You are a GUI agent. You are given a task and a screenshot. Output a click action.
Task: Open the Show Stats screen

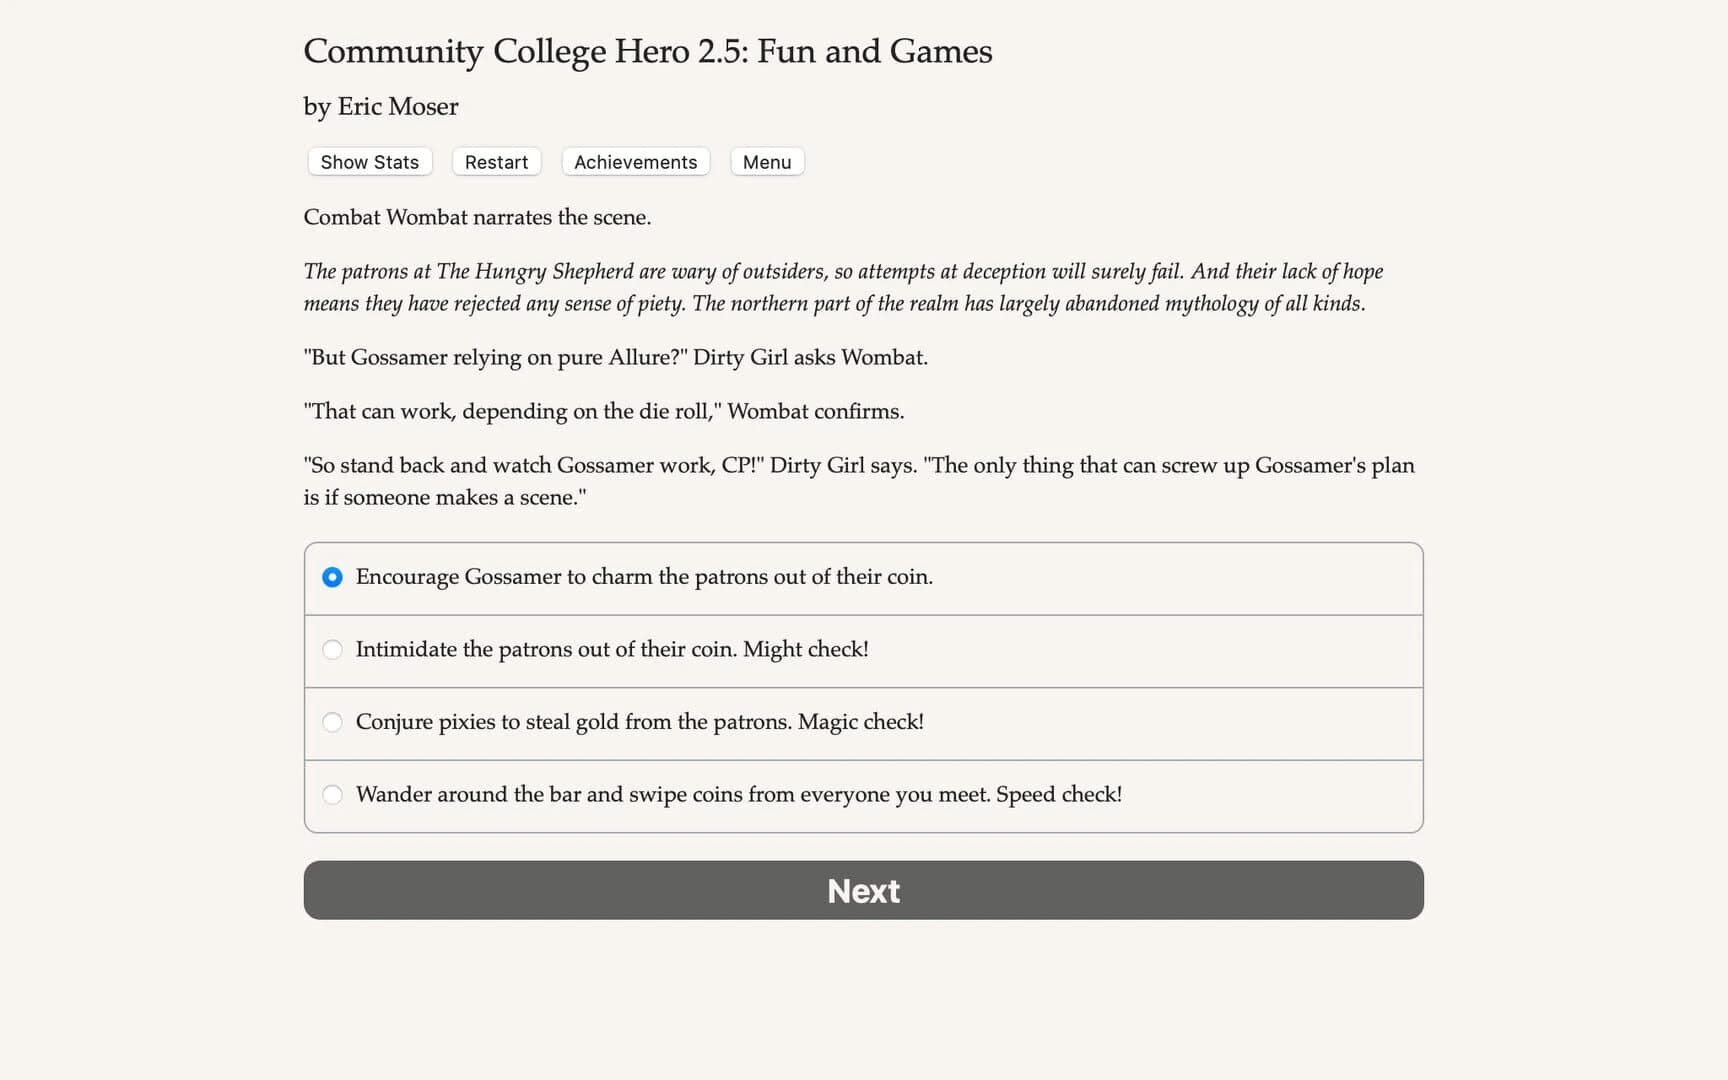[368, 161]
